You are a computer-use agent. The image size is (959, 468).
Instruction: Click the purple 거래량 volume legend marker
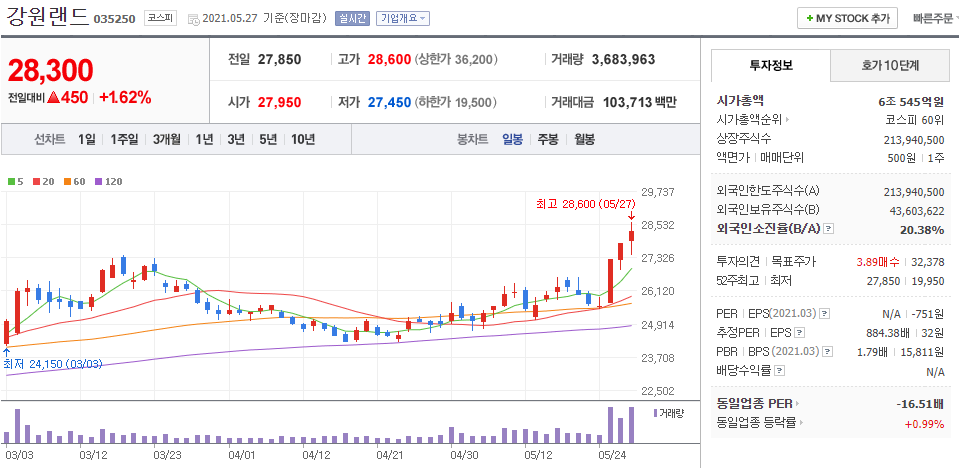[x=656, y=413]
